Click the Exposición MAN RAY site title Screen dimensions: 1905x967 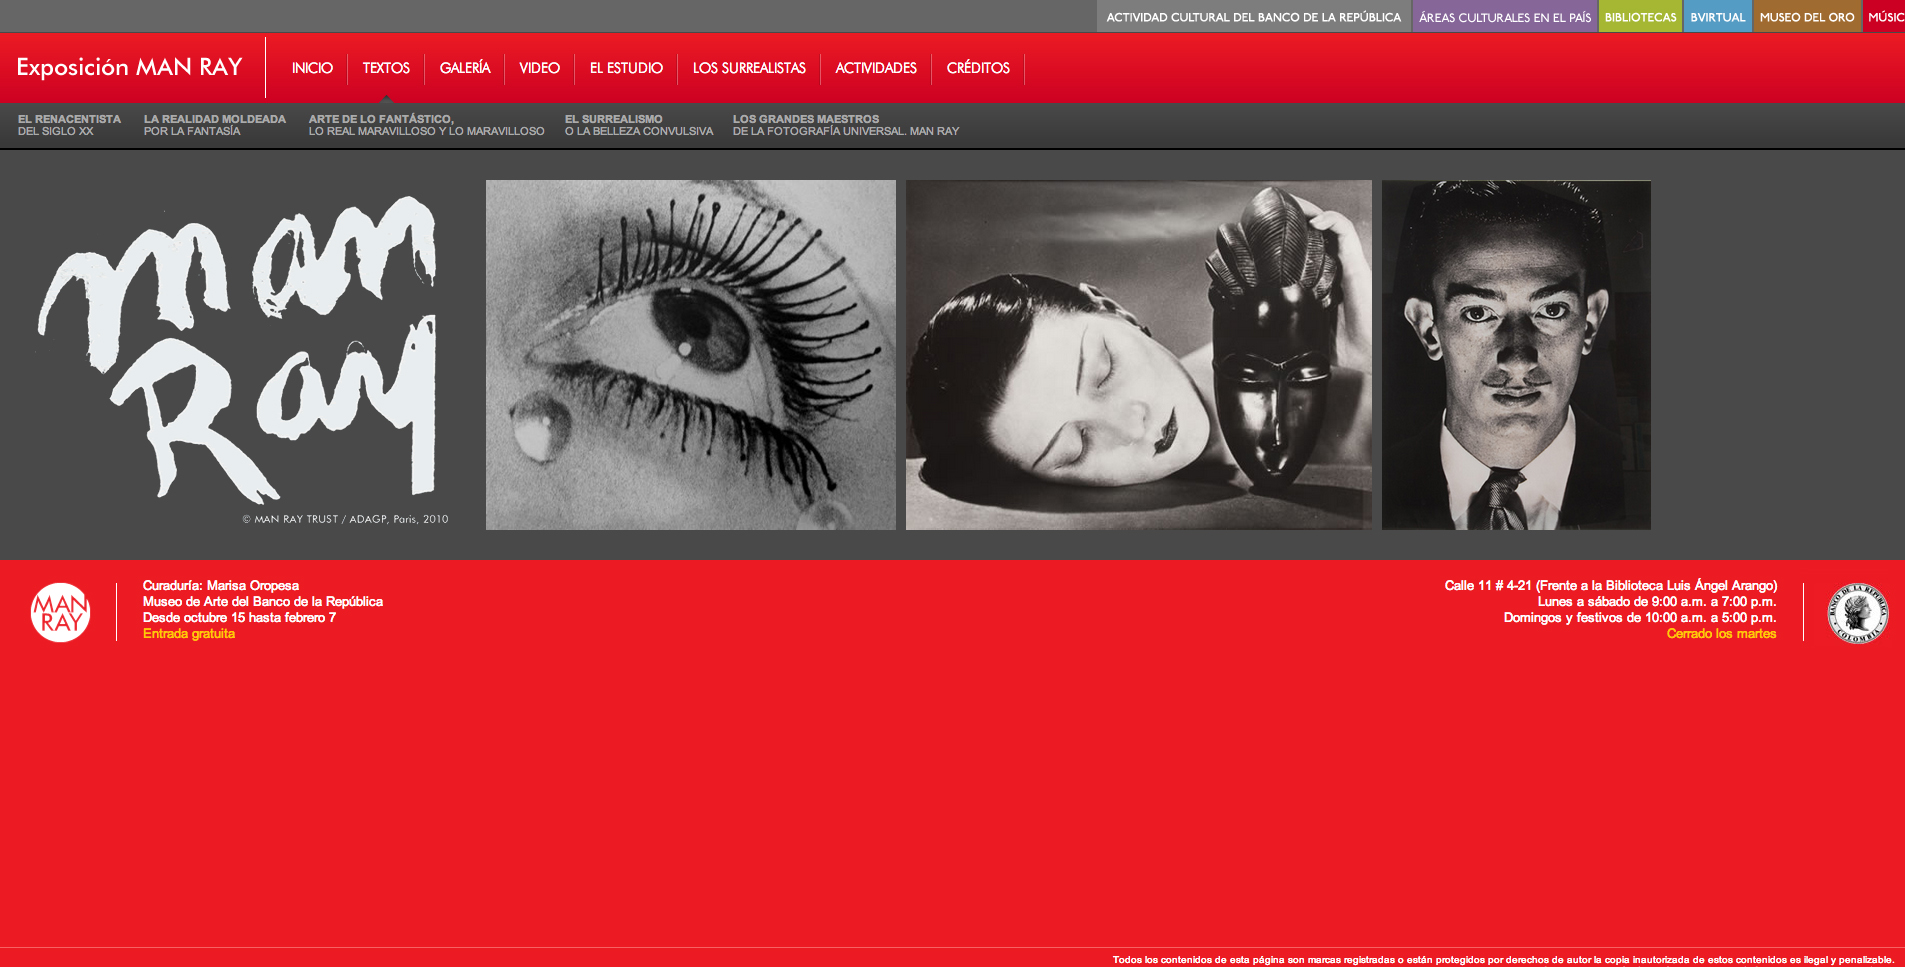[129, 67]
